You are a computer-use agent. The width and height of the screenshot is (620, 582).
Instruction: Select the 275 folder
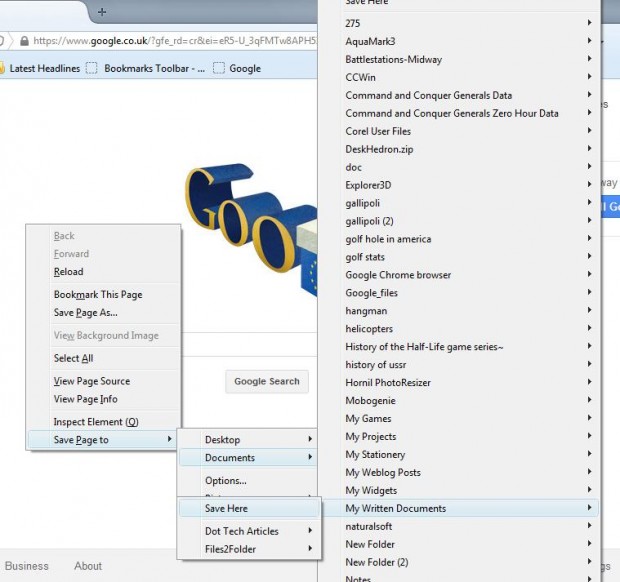[x=459, y=23]
